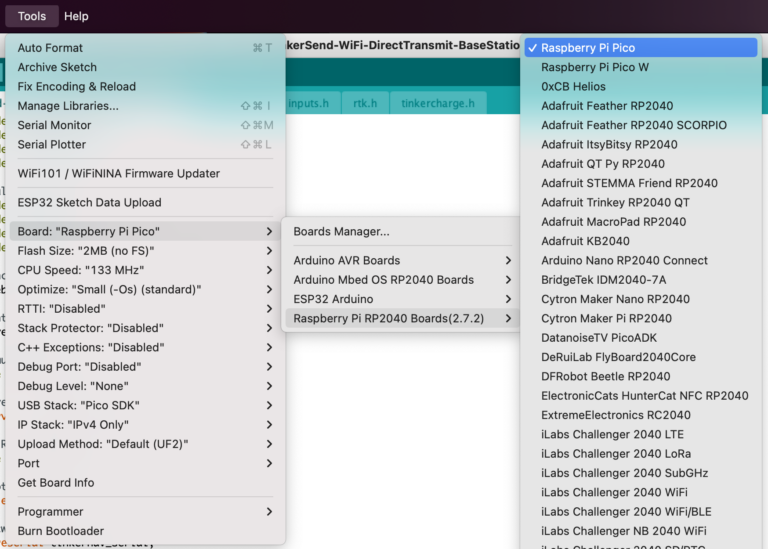Expand Raspberry Pi RP2040 Boards(2.7.2) submenu
The width and height of the screenshot is (768, 549).
click(402, 318)
